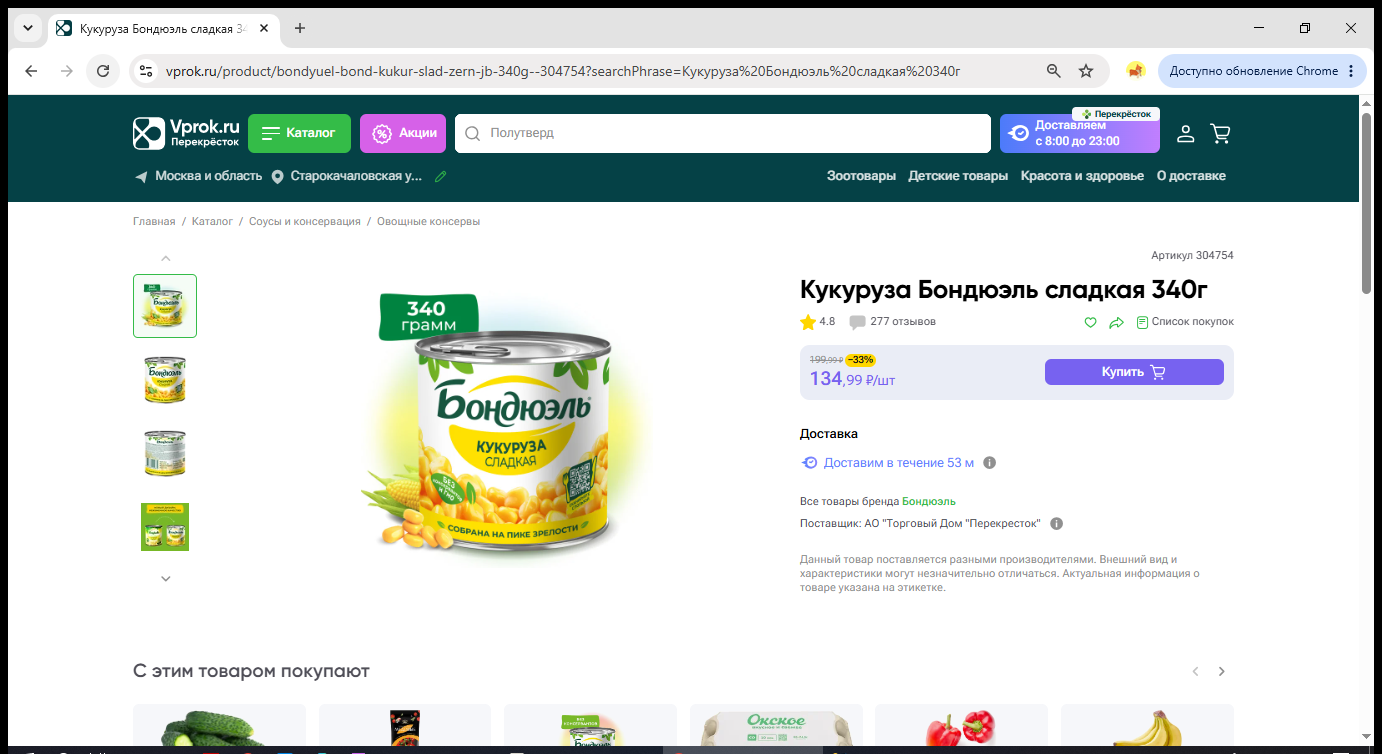The width and height of the screenshot is (1382, 754).
Task: Add product to Список покупок
Action: click(1185, 322)
